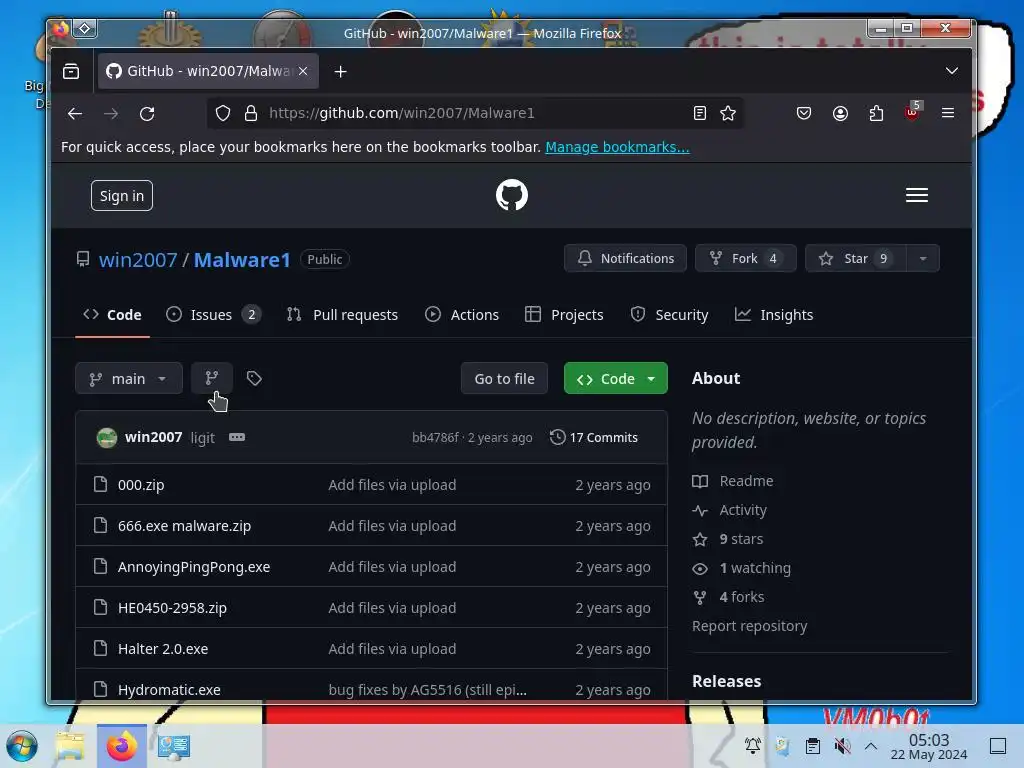Open the Readme link in About
The height and width of the screenshot is (768, 1024).
733,481
